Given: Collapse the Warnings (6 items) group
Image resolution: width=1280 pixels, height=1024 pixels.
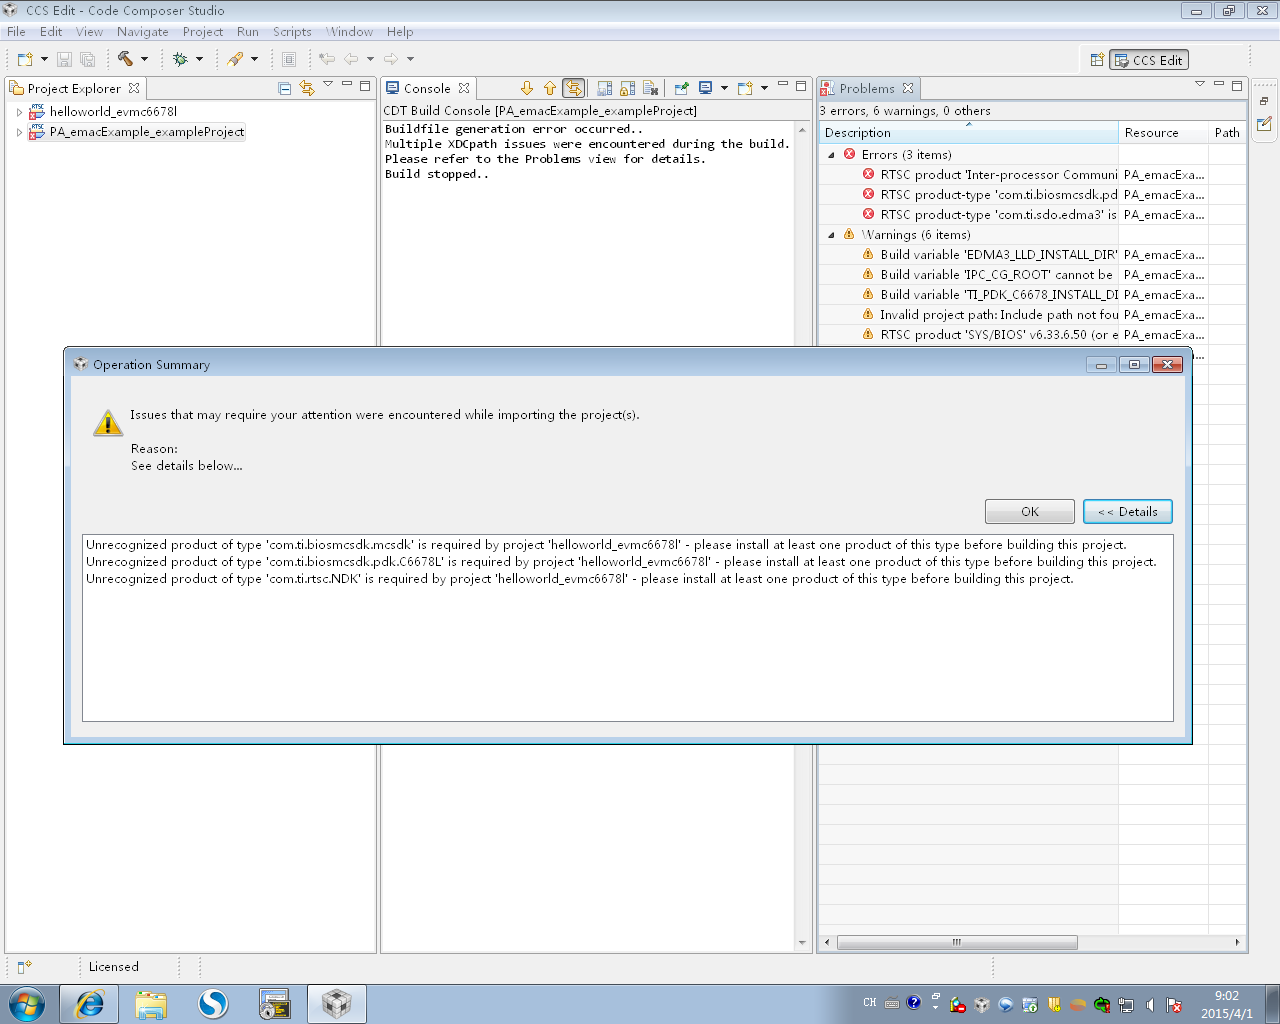Looking at the screenshot, I should [x=831, y=235].
